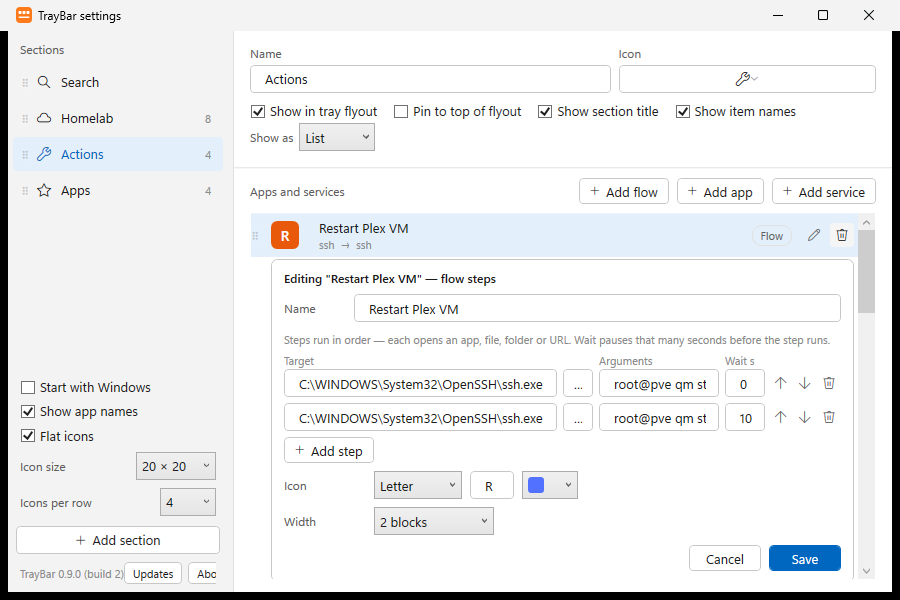This screenshot has width=900, height=600.
Task: Click Add section button
Action: 118,540
